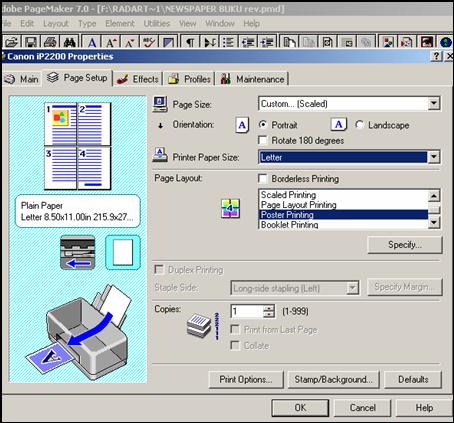The height and width of the screenshot is (423, 454).
Task: Click the landscape orientation A icon
Action: (x=339, y=124)
